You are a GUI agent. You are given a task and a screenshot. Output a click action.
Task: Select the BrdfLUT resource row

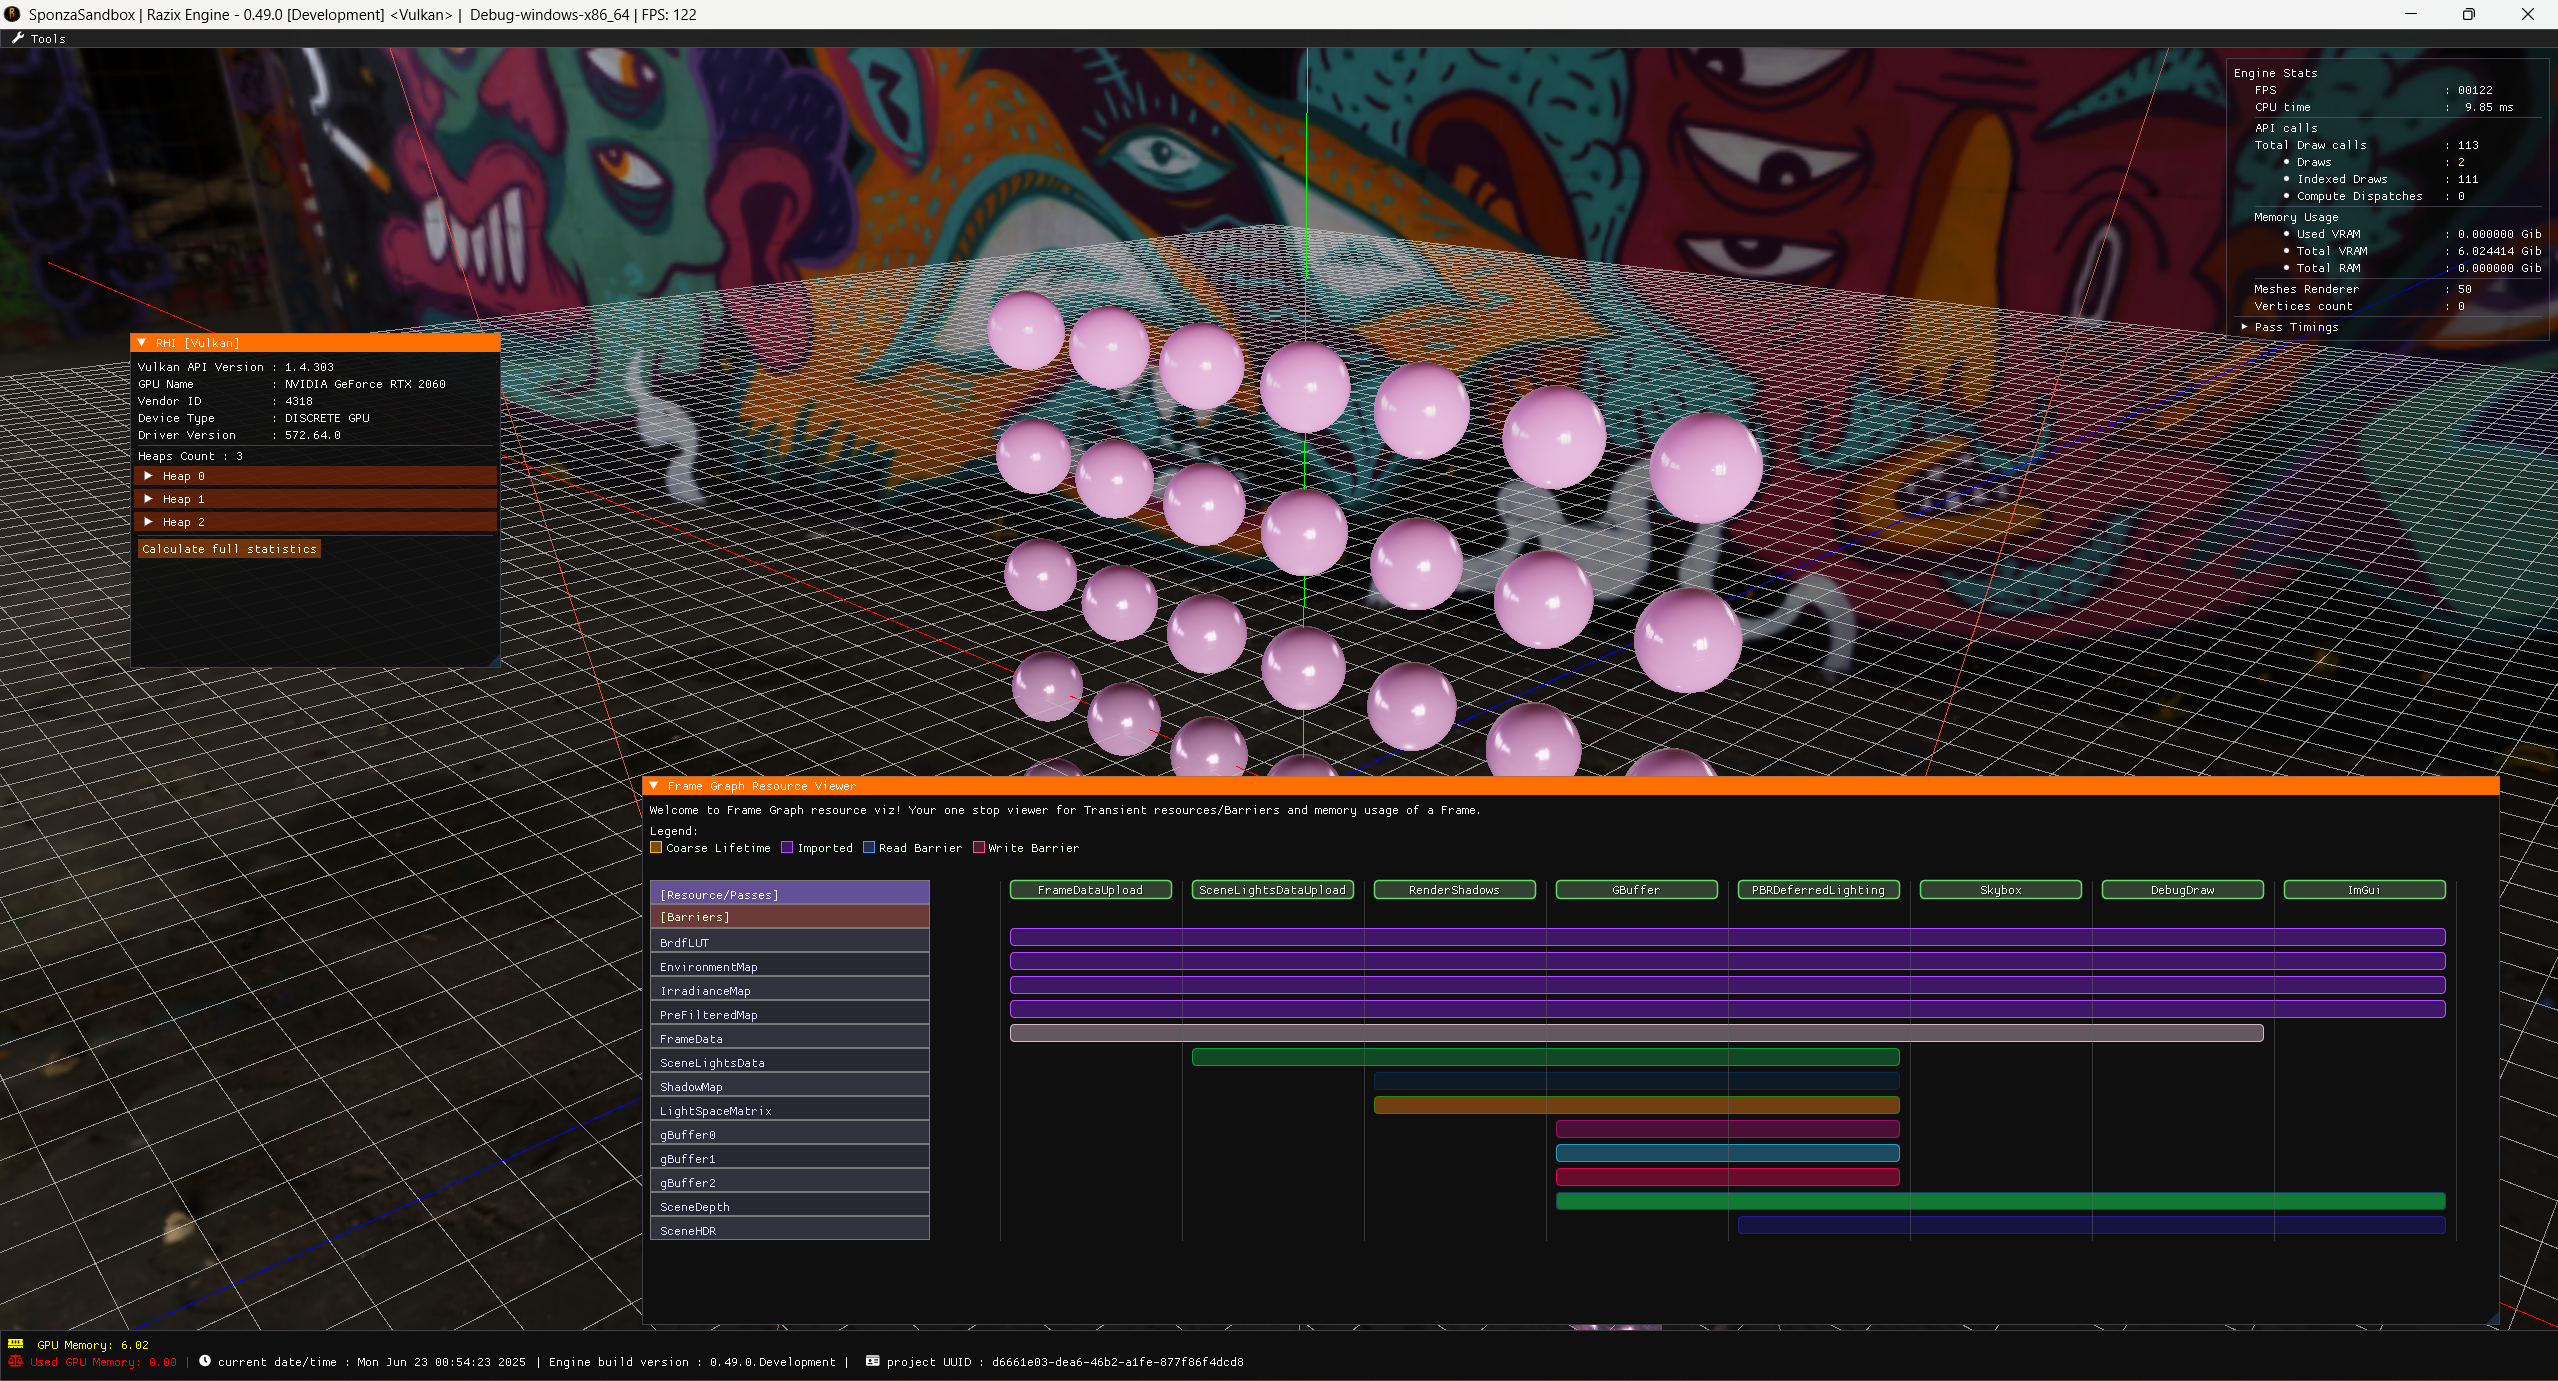click(790, 942)
